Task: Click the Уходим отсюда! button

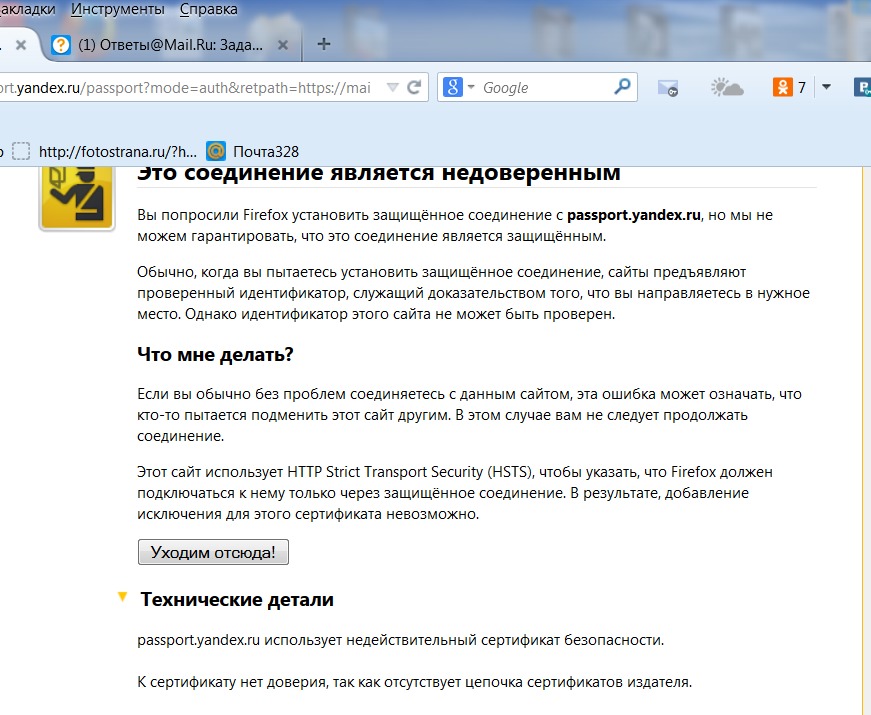Action: (213, 552)
